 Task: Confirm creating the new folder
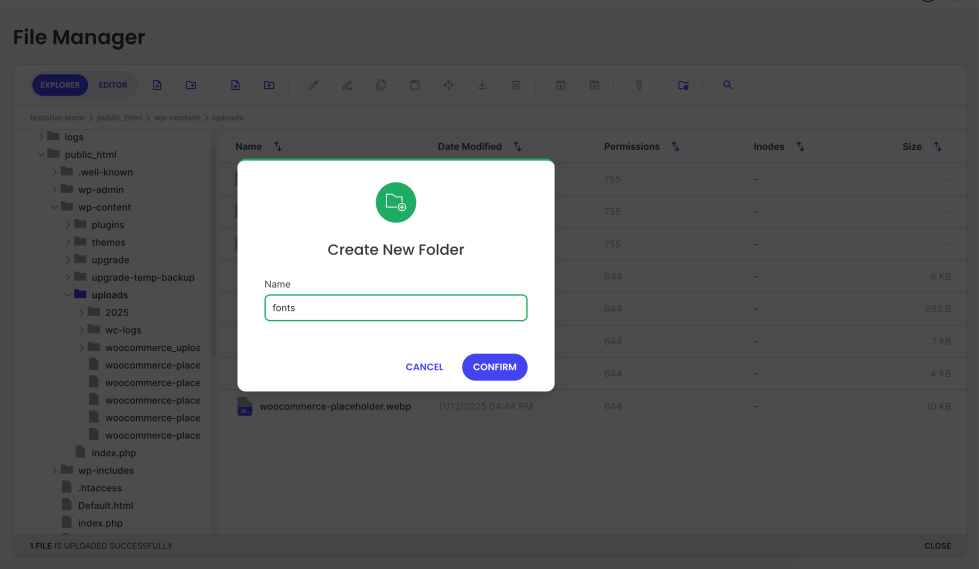tap(494, 367)
